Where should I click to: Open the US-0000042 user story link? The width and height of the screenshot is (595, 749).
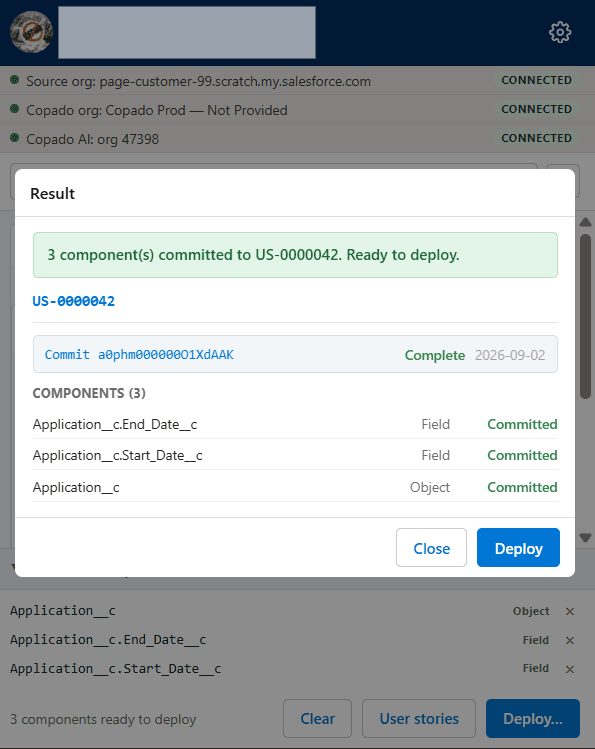click(74, 301)
